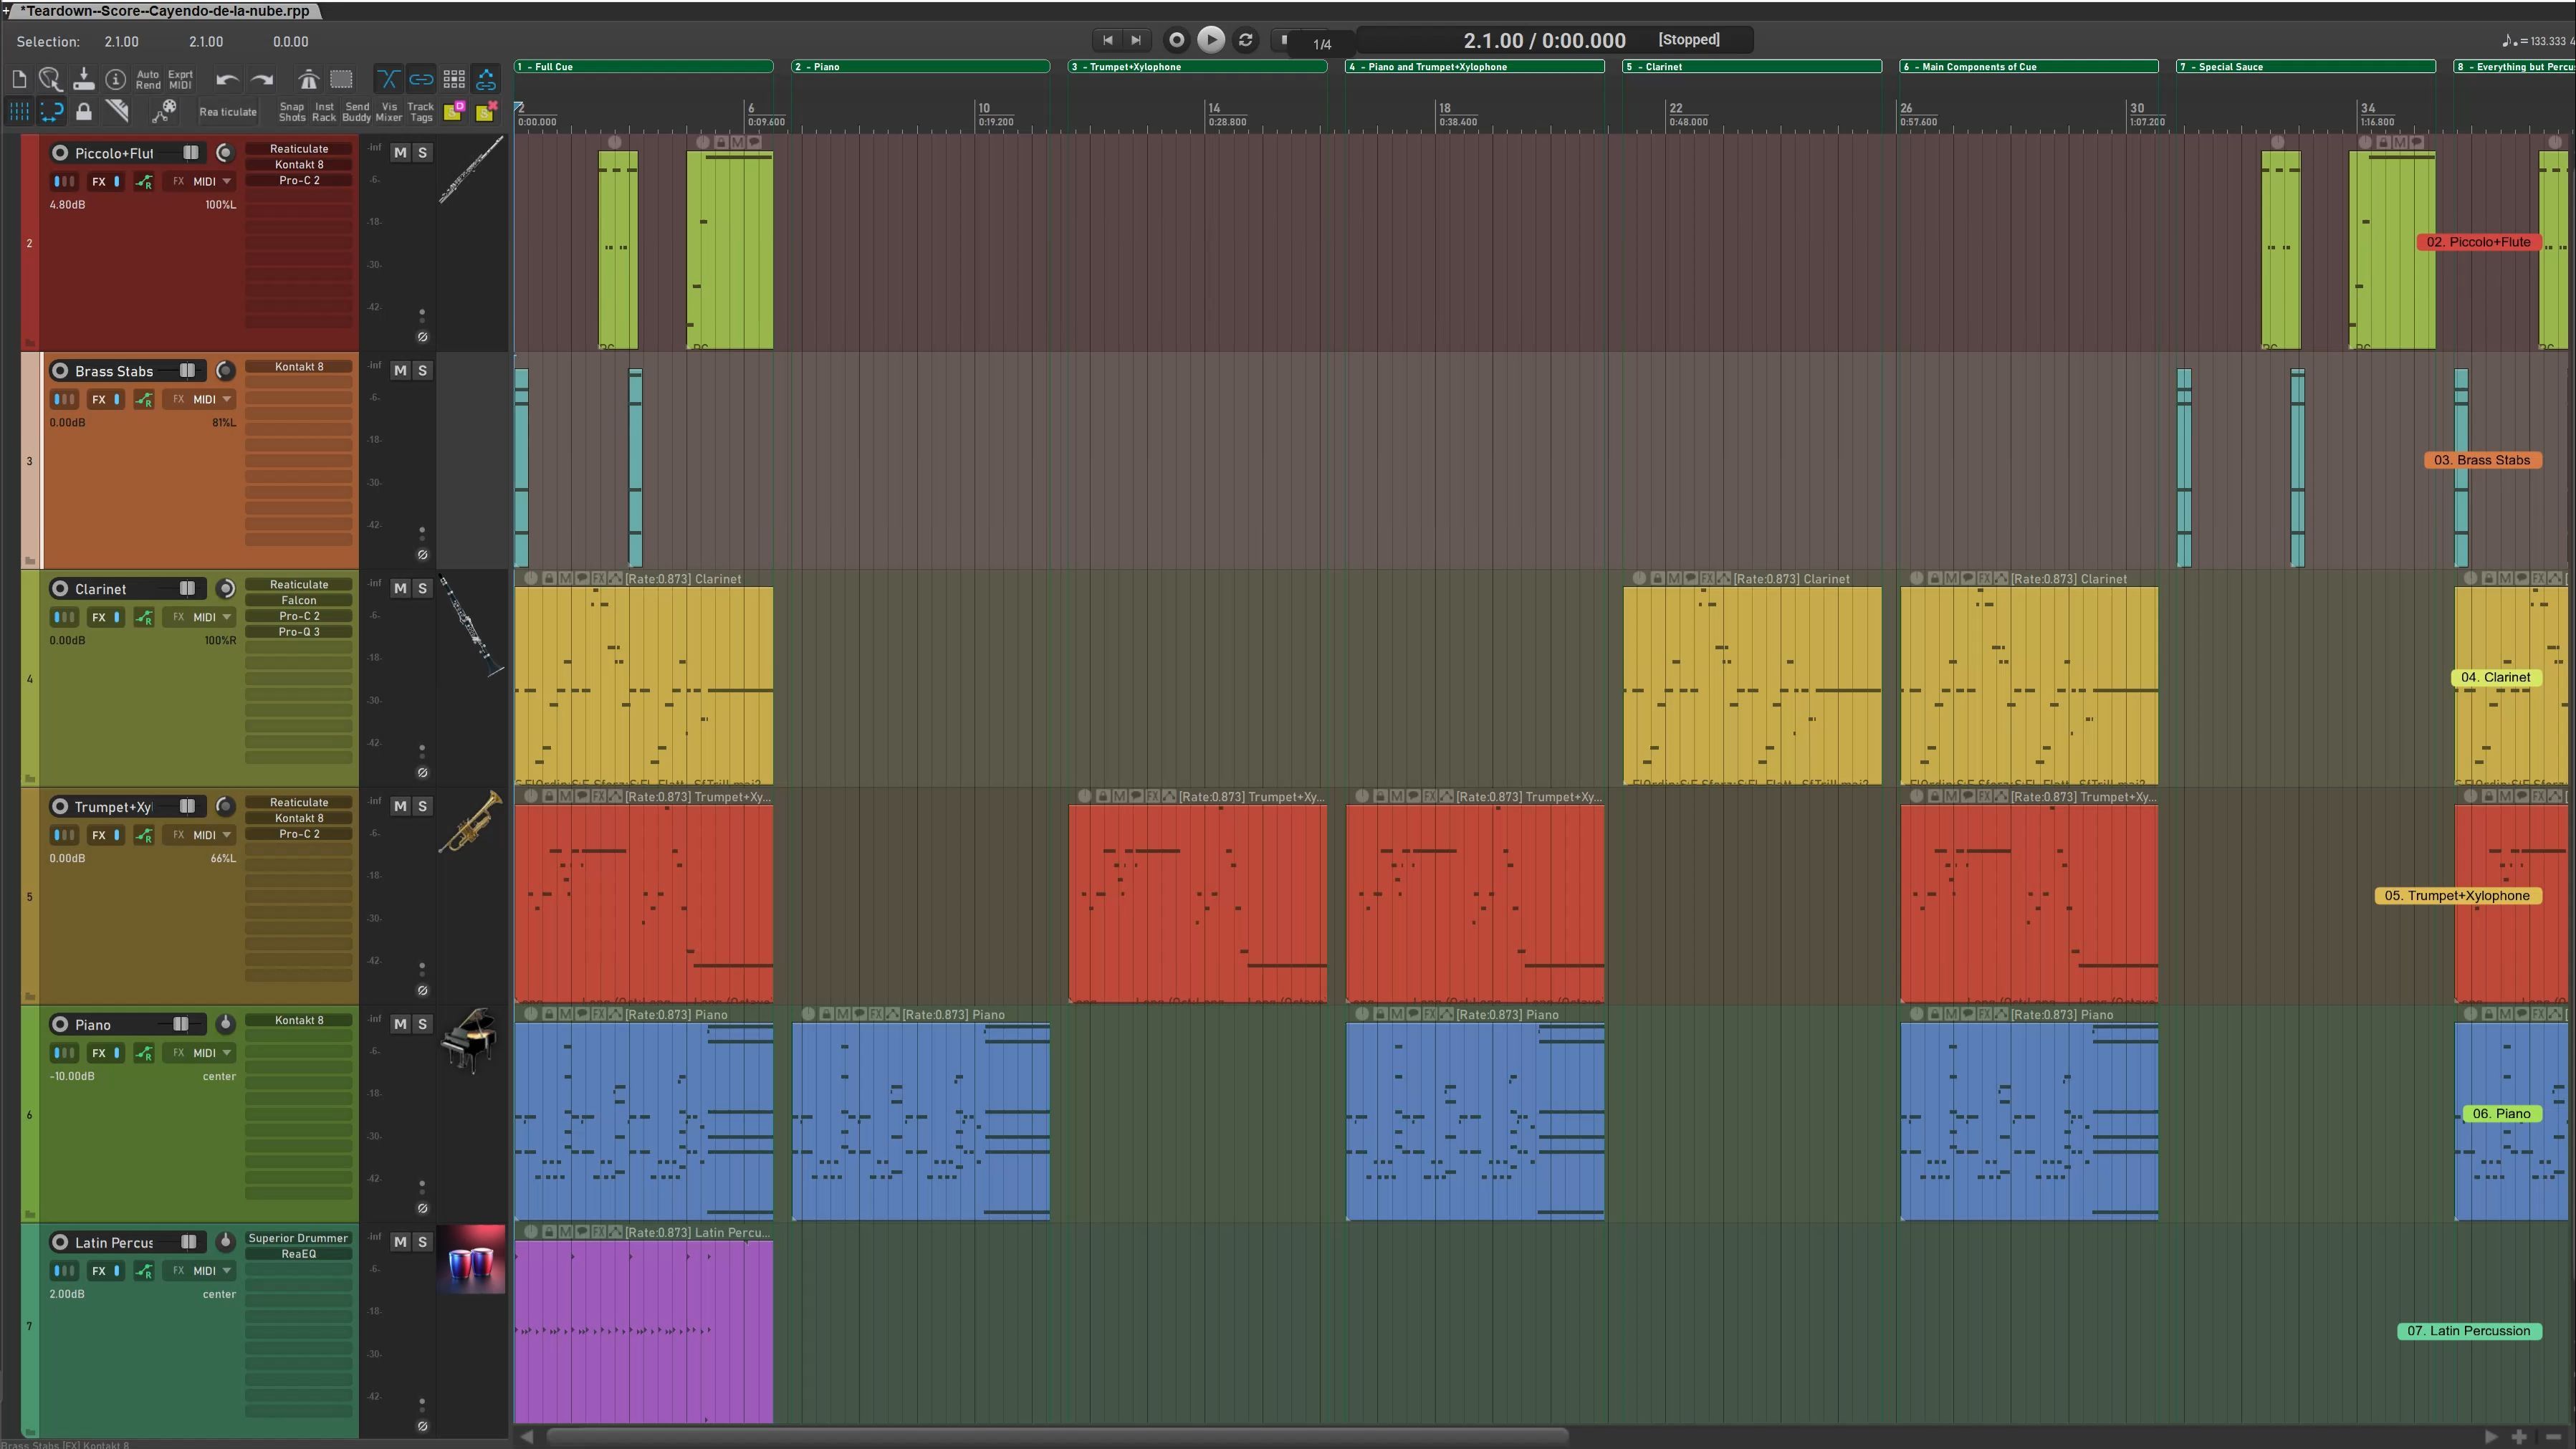The height and width of the screenshot is (1449, 2576).
Task: Click the save/download to disk toolbar icon
Action: [83, 79]
